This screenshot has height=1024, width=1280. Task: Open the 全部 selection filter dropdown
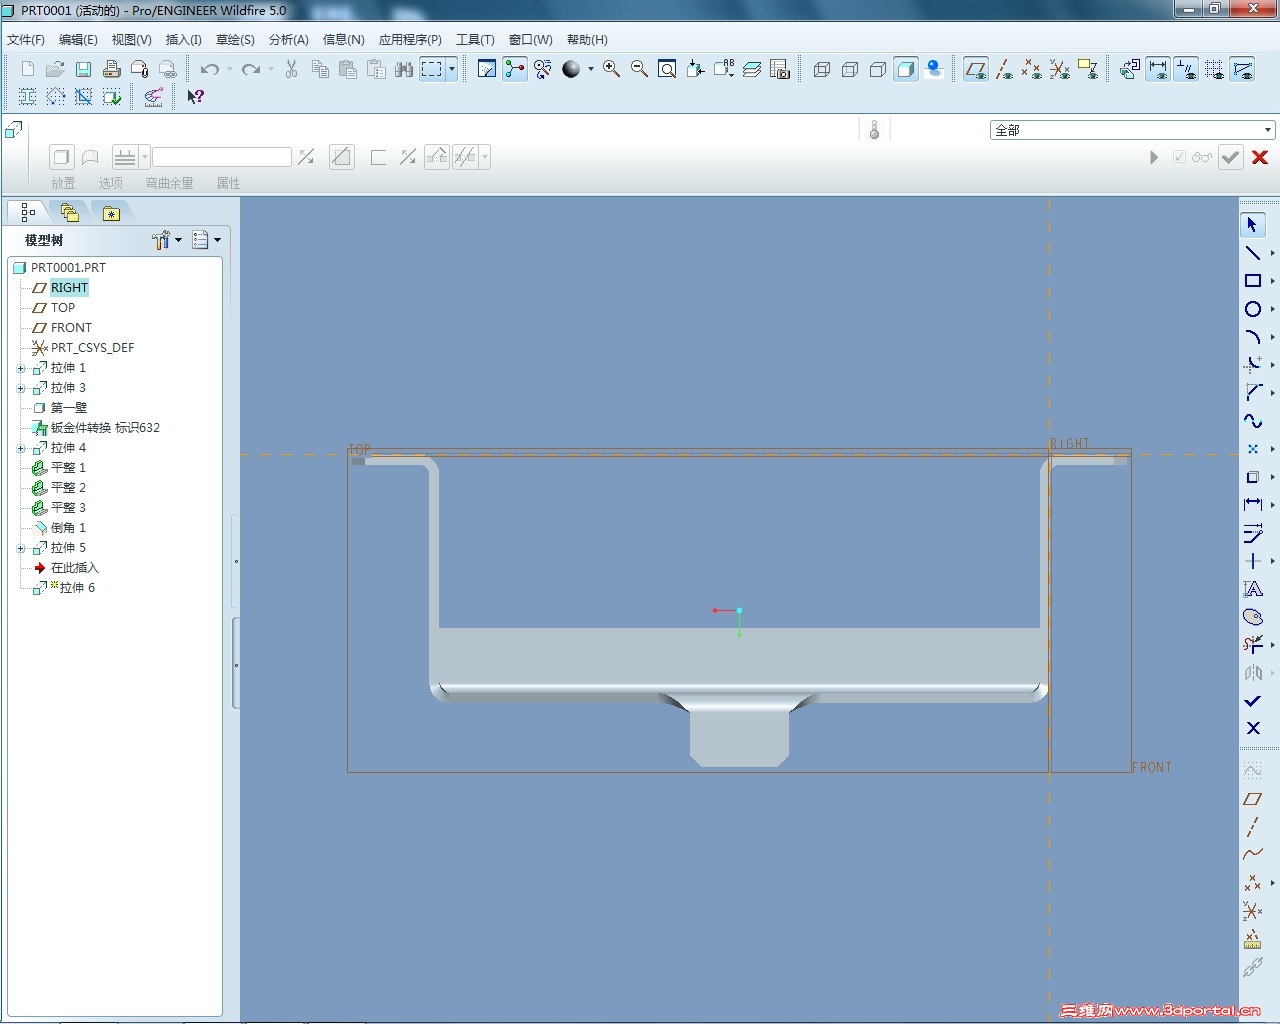point(1267,130)
